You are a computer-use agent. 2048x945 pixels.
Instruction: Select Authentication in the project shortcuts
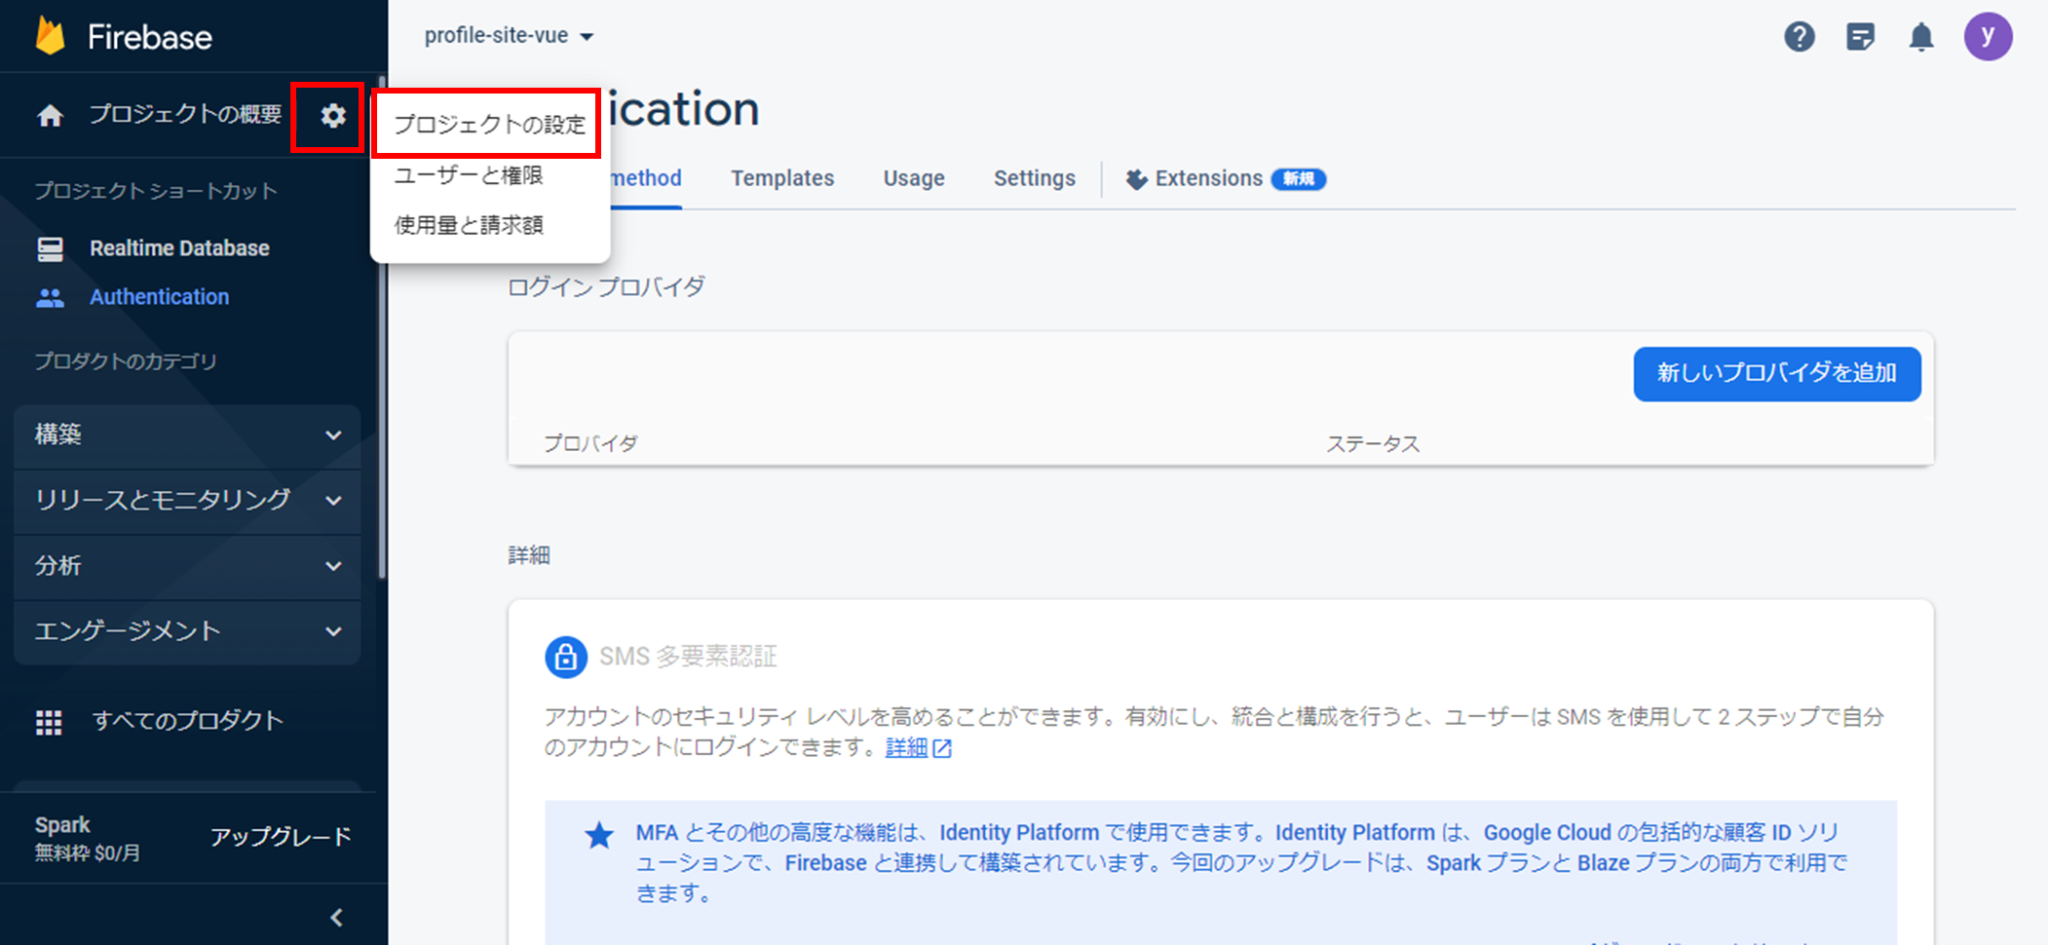pos(159,297)
